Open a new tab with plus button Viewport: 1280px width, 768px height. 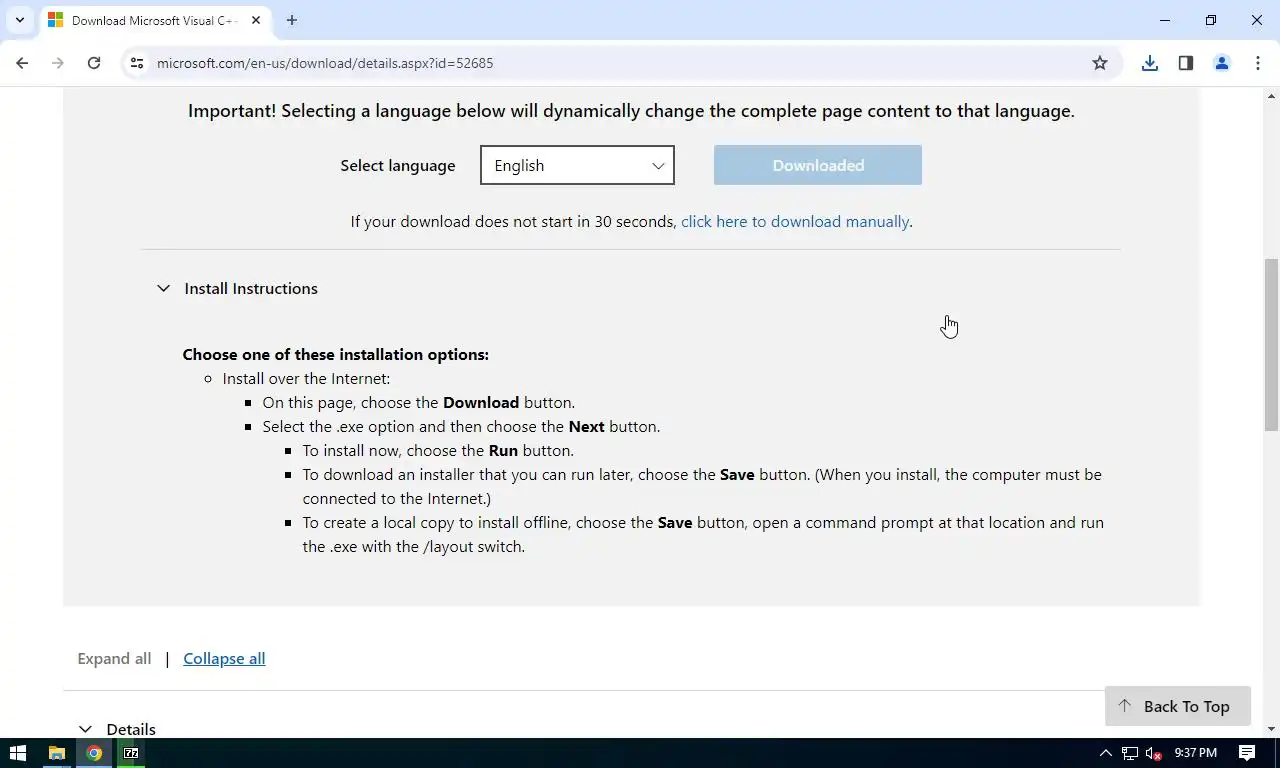[x=292, y=20]
